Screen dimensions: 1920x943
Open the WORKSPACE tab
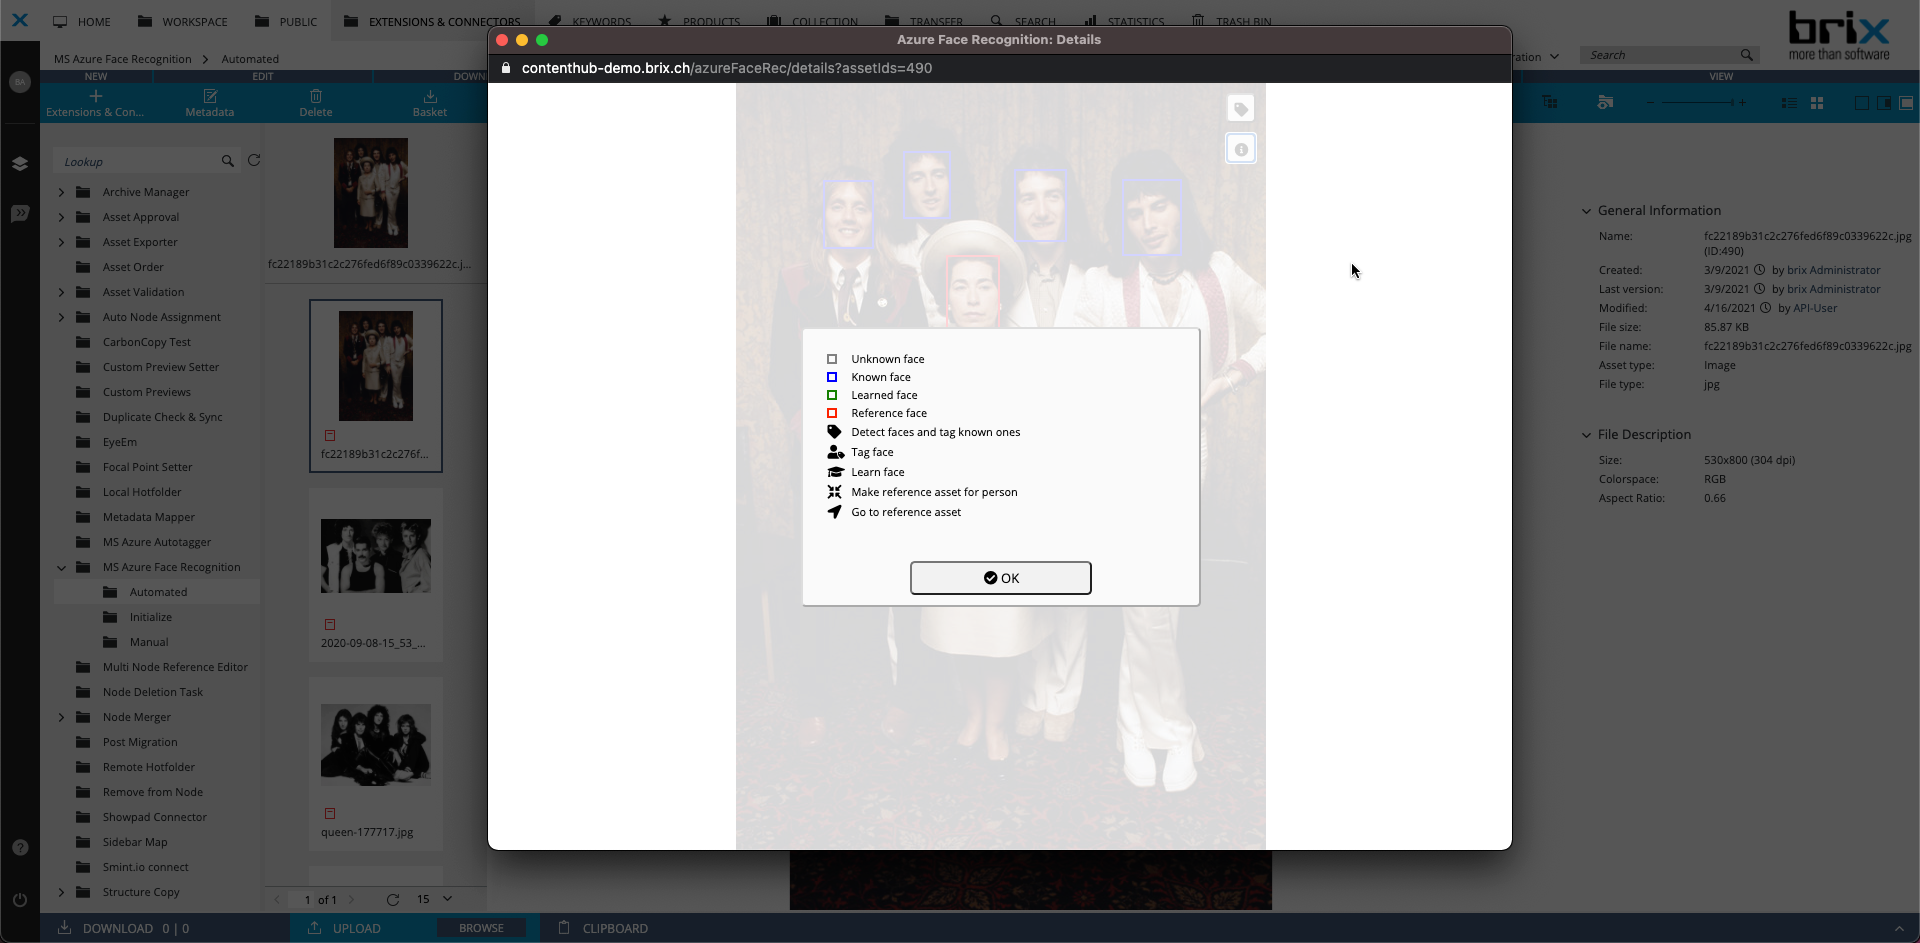[183, 21]
